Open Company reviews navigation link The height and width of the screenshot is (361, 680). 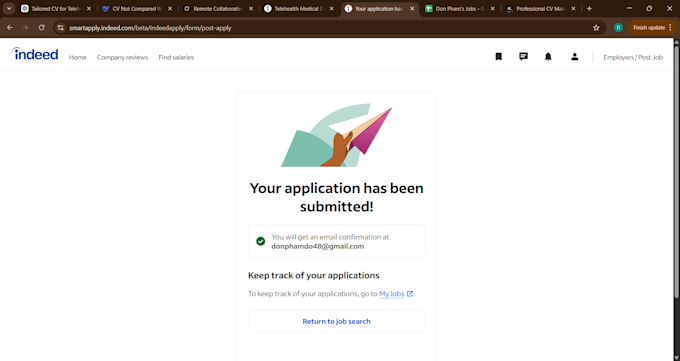click(x=122, y=57)
